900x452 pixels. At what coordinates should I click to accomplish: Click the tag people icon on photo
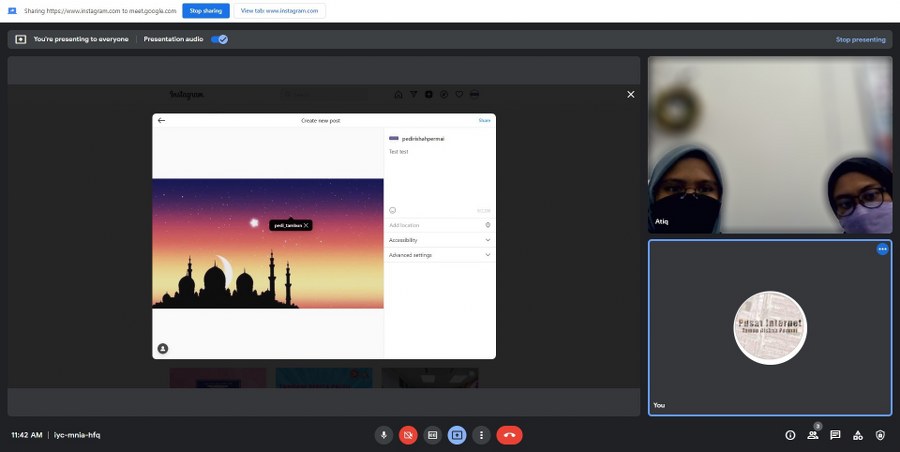tap(163, 349)
